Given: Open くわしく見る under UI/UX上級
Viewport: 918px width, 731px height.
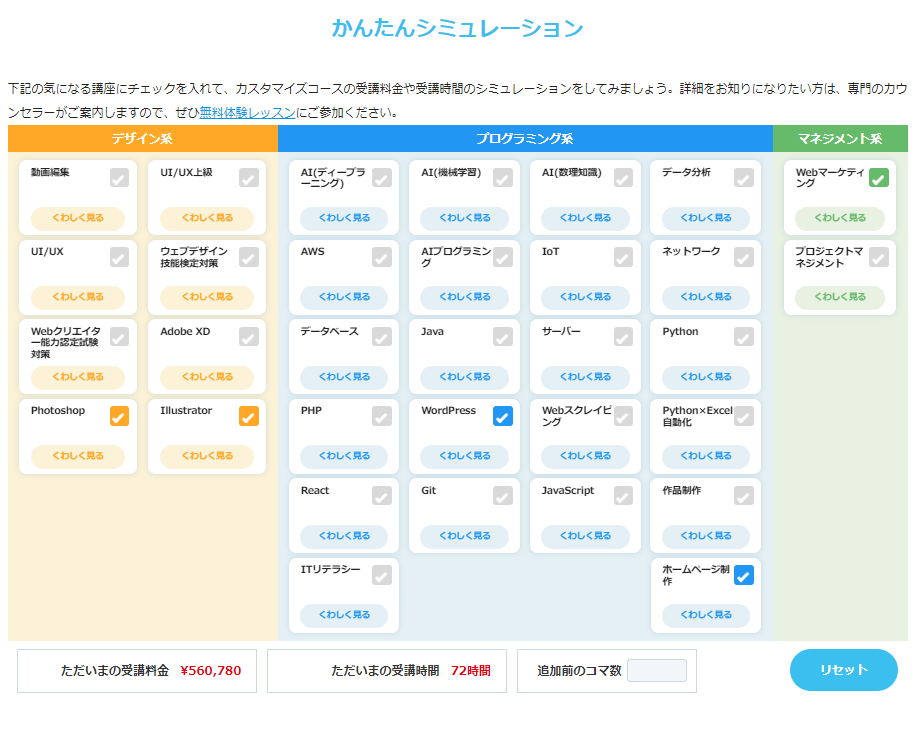Looking at the screenshot, I should pyautogui.click(x=207, y=218).
